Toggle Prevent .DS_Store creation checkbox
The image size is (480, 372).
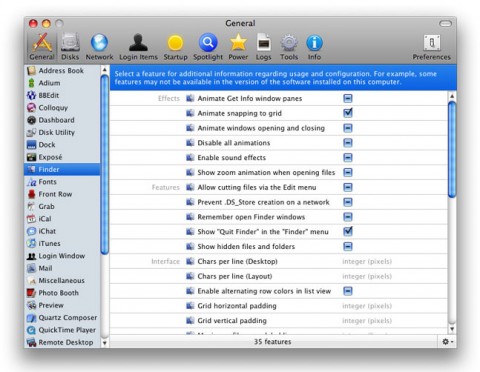[348, 202]
